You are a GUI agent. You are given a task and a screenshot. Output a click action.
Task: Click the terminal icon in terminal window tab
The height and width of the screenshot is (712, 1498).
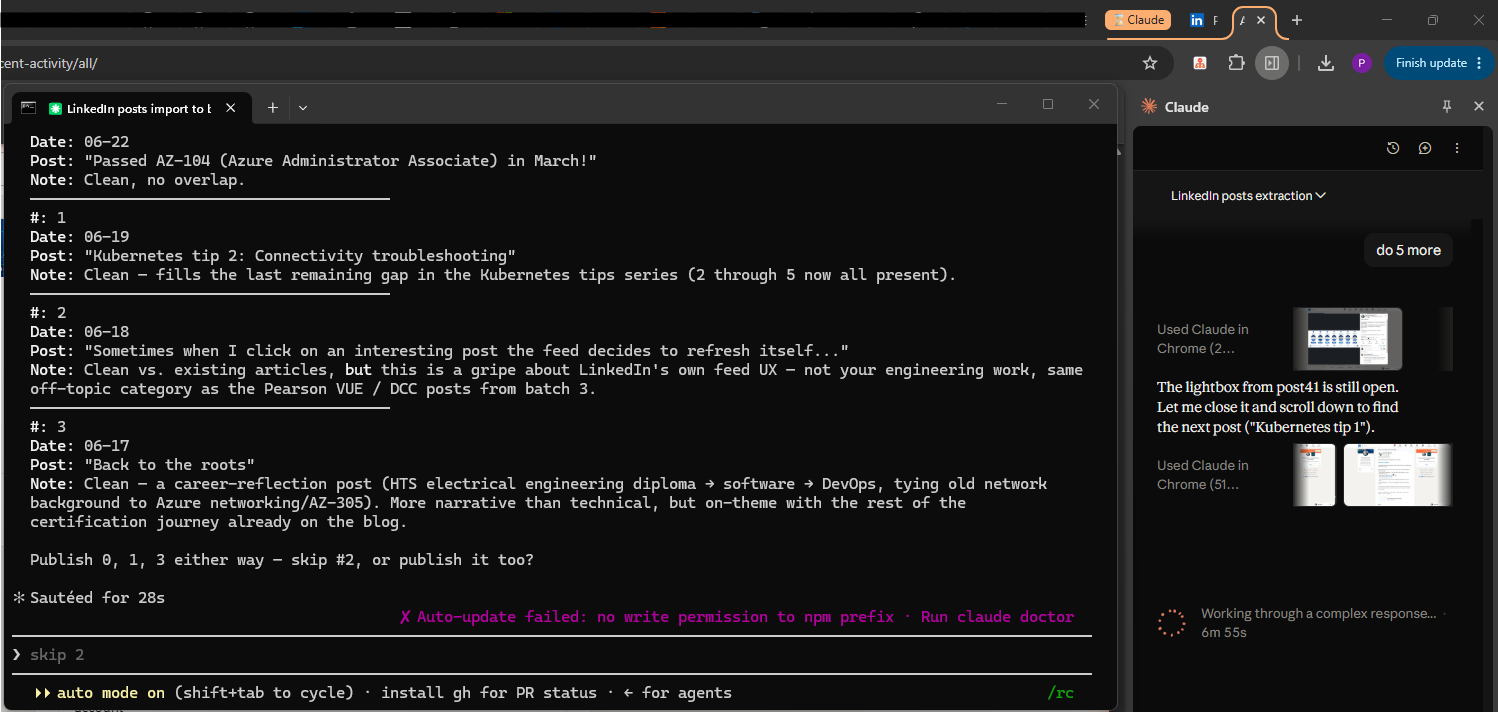click(x=28, y=108)
